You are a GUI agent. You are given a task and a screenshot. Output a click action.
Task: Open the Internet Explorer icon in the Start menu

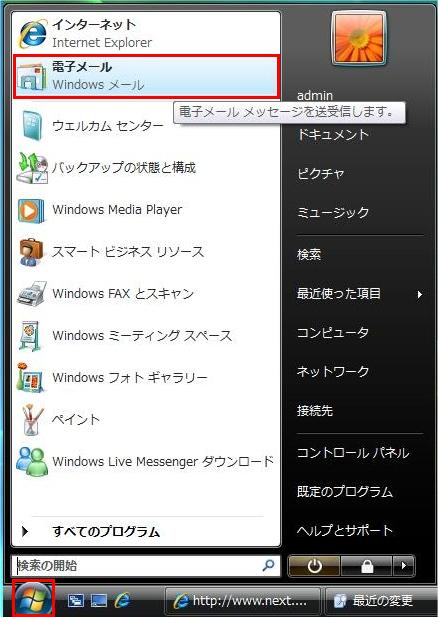click(x=33, y=34)
